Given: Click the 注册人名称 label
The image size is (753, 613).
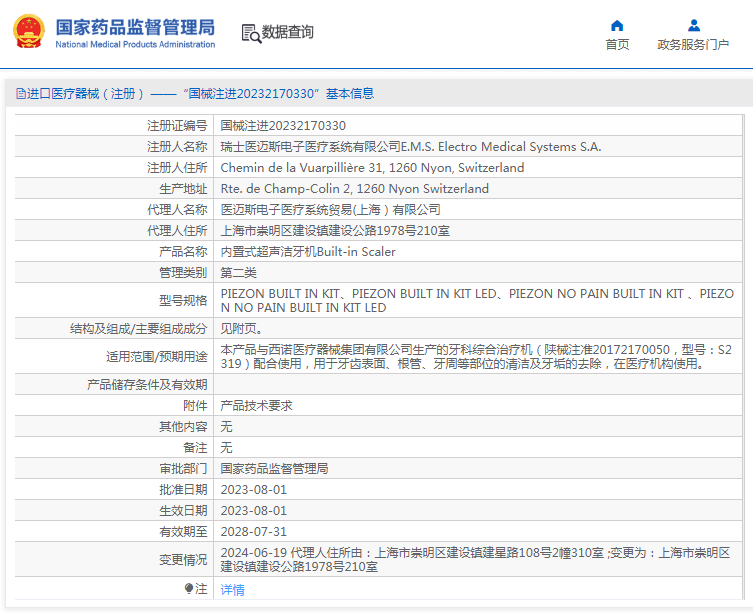Looking at the screenshot, I should [177, 147].
